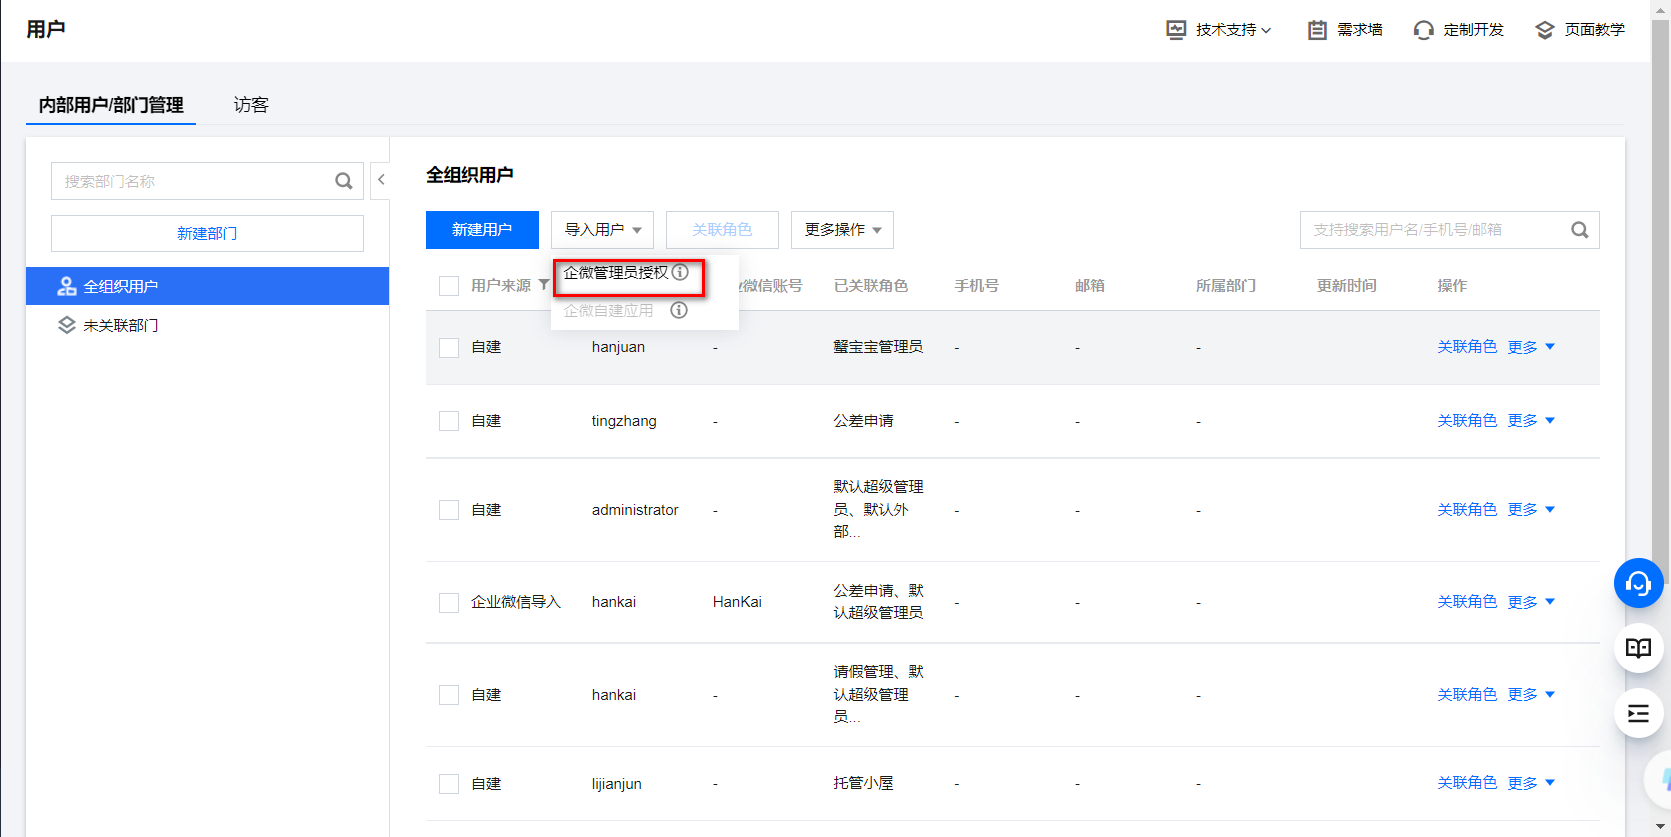Select 全组织用户 in the department tree

(207, 286)
